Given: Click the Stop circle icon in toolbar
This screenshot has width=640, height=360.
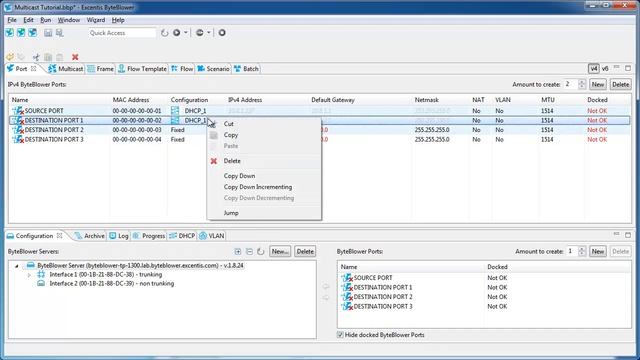Looking at the screenshot, I should (222, 33).
